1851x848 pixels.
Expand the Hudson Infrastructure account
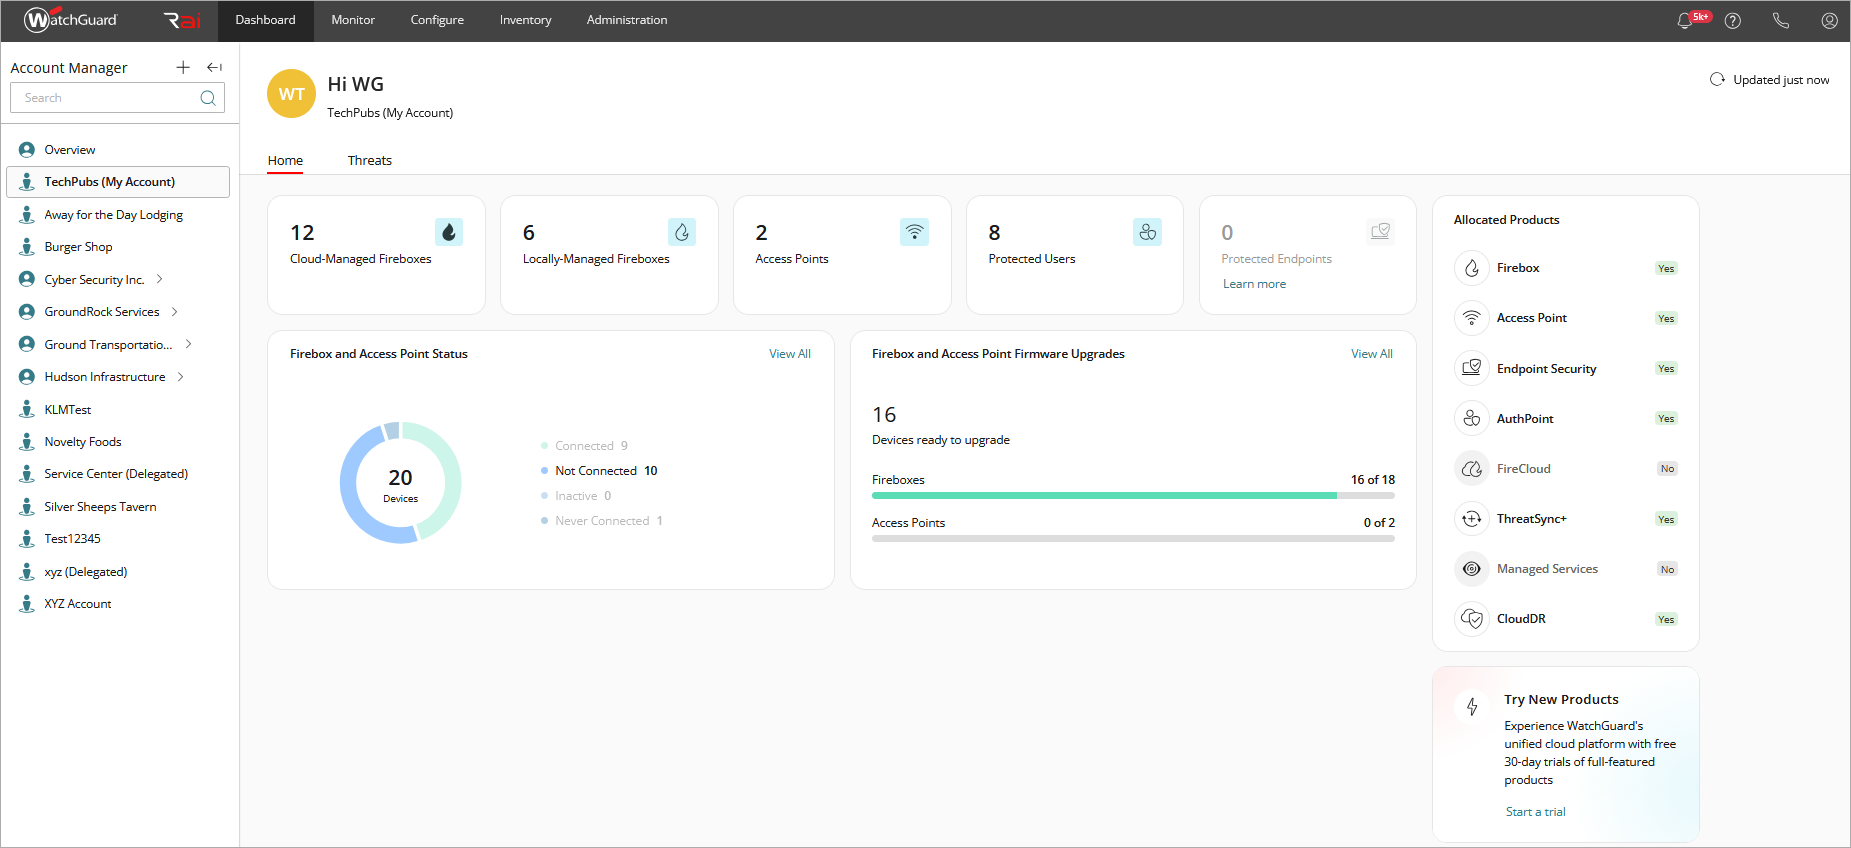pyautogui.click(x=180, y=377)
